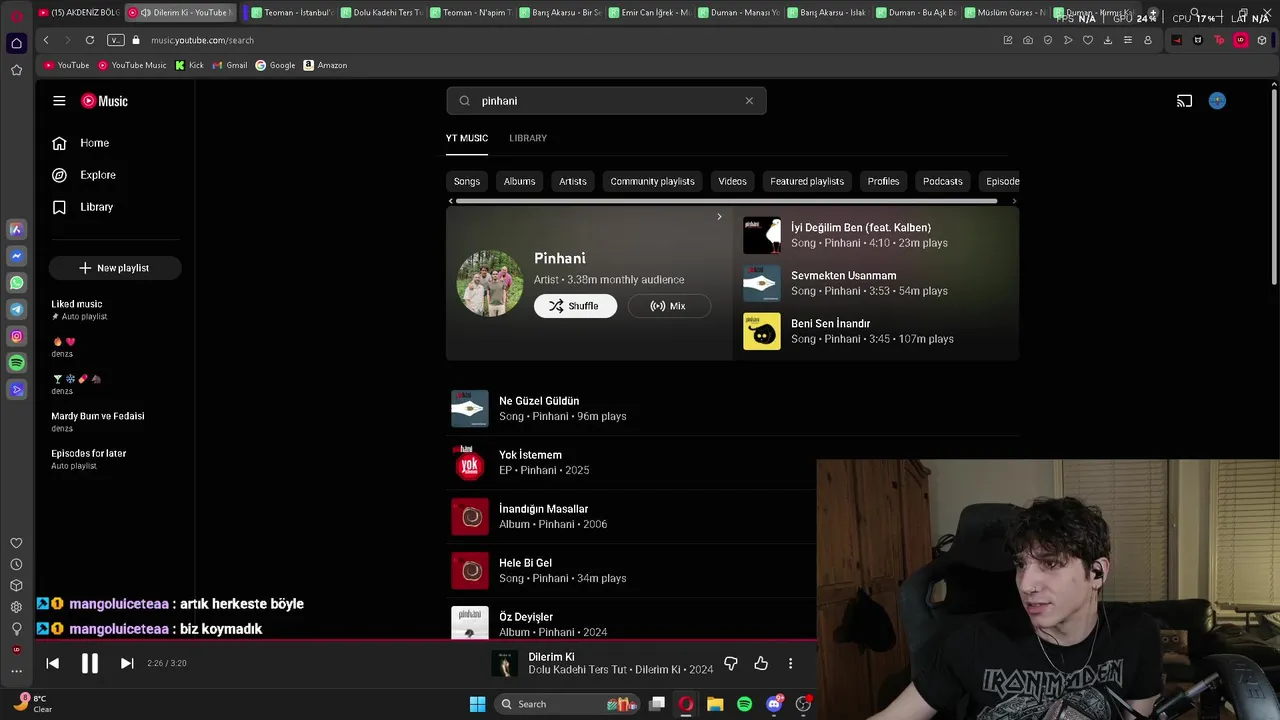This screenshot has width=1280, height=720.
Task: Expand the Pinhani top result chevron
Action: (x=719, y=217)
